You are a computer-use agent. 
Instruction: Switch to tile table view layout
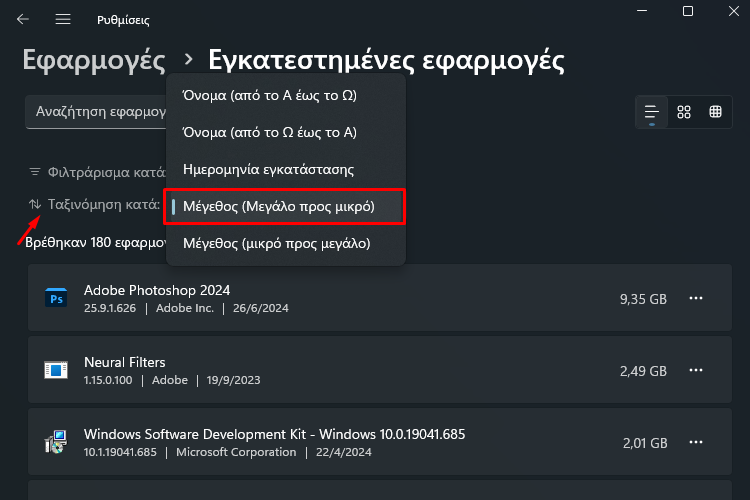[716, 112]
